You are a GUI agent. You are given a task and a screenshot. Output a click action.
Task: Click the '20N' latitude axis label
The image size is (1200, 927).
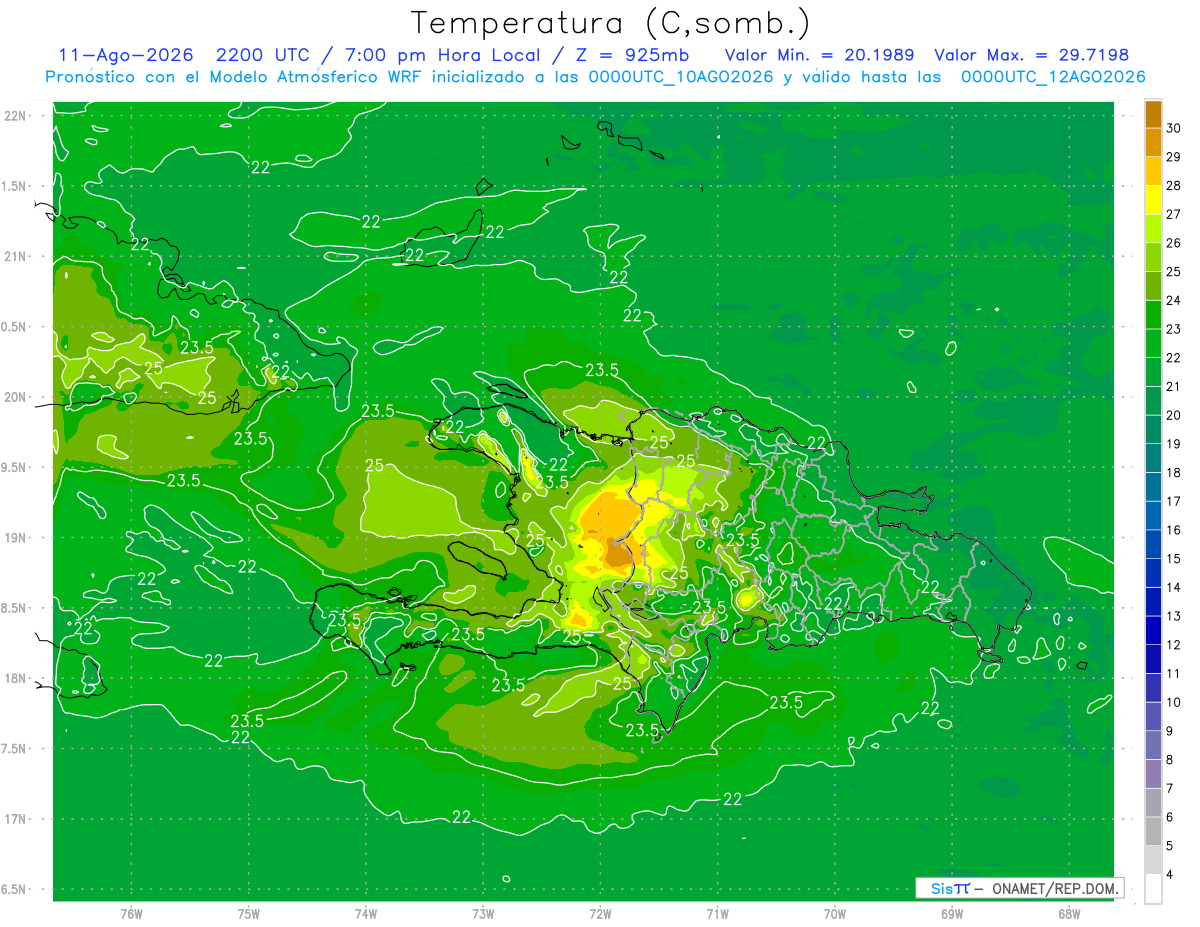(15, 397)
